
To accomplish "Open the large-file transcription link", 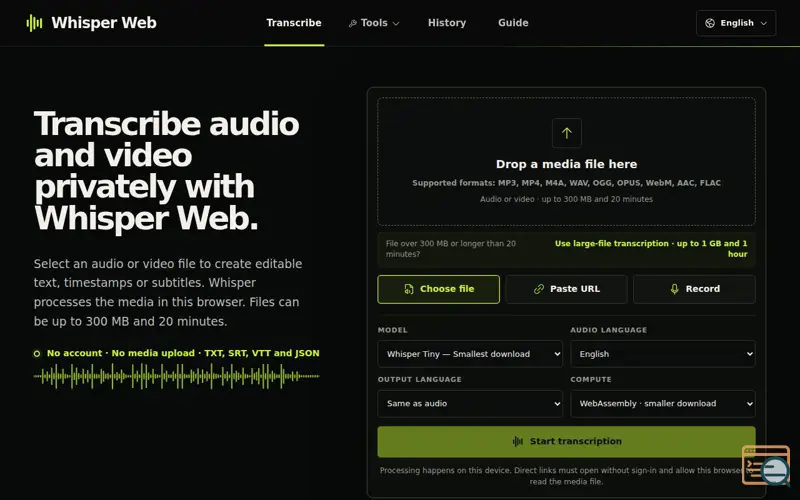I will [651, 248].
